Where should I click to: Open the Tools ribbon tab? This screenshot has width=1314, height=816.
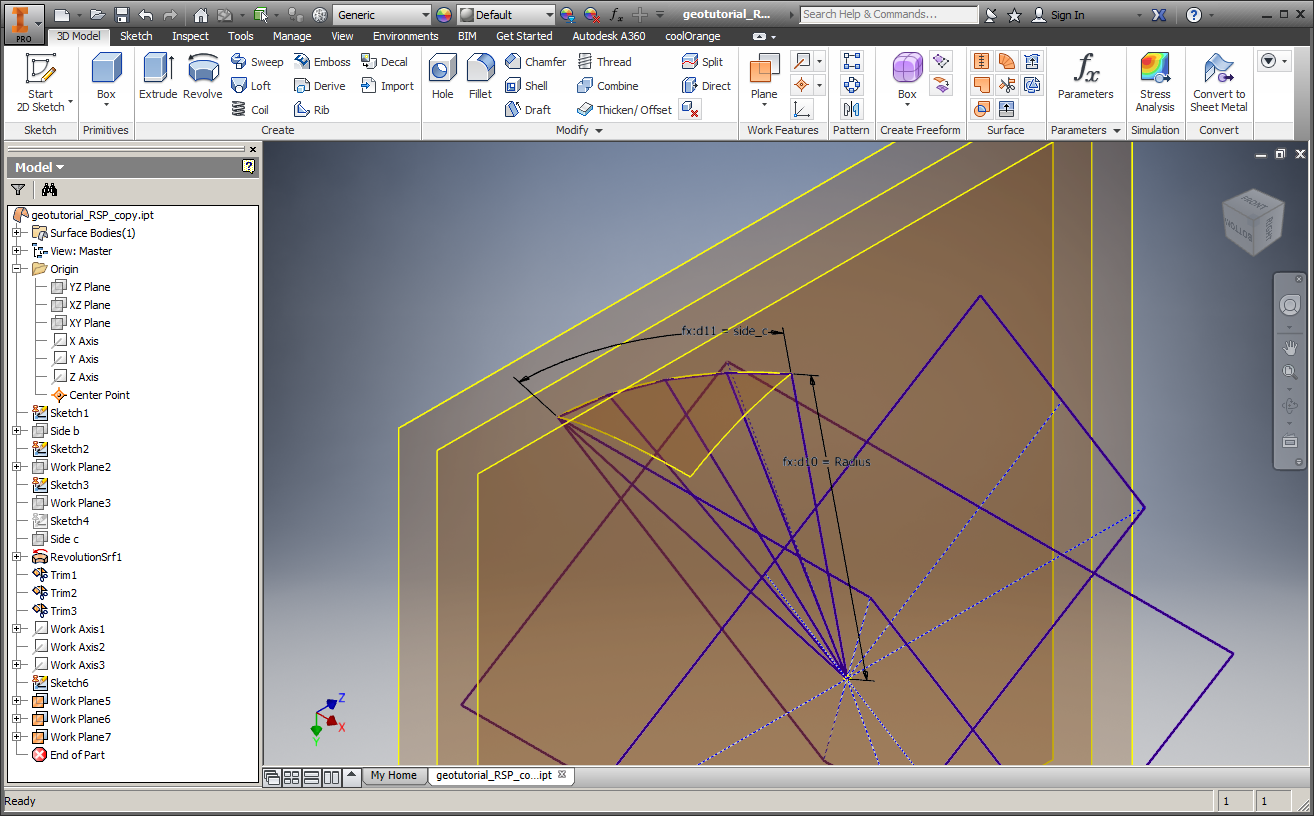[x=240, y=36]
